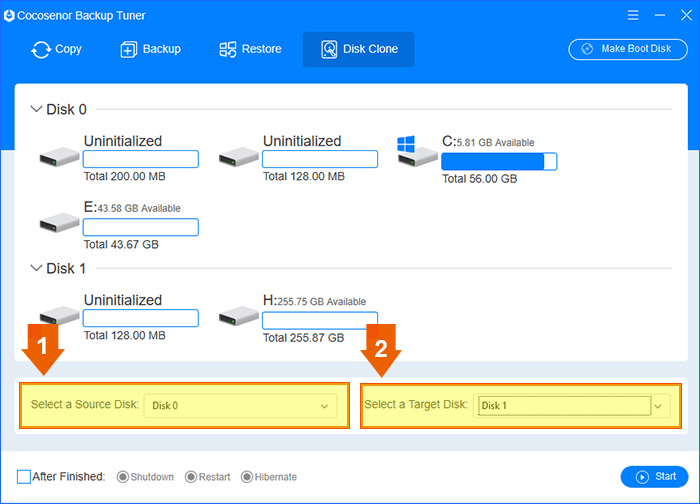Click the Cocosenor Backup Tuner logo icon
Screen dimensions: 700x504
[9, 16]
